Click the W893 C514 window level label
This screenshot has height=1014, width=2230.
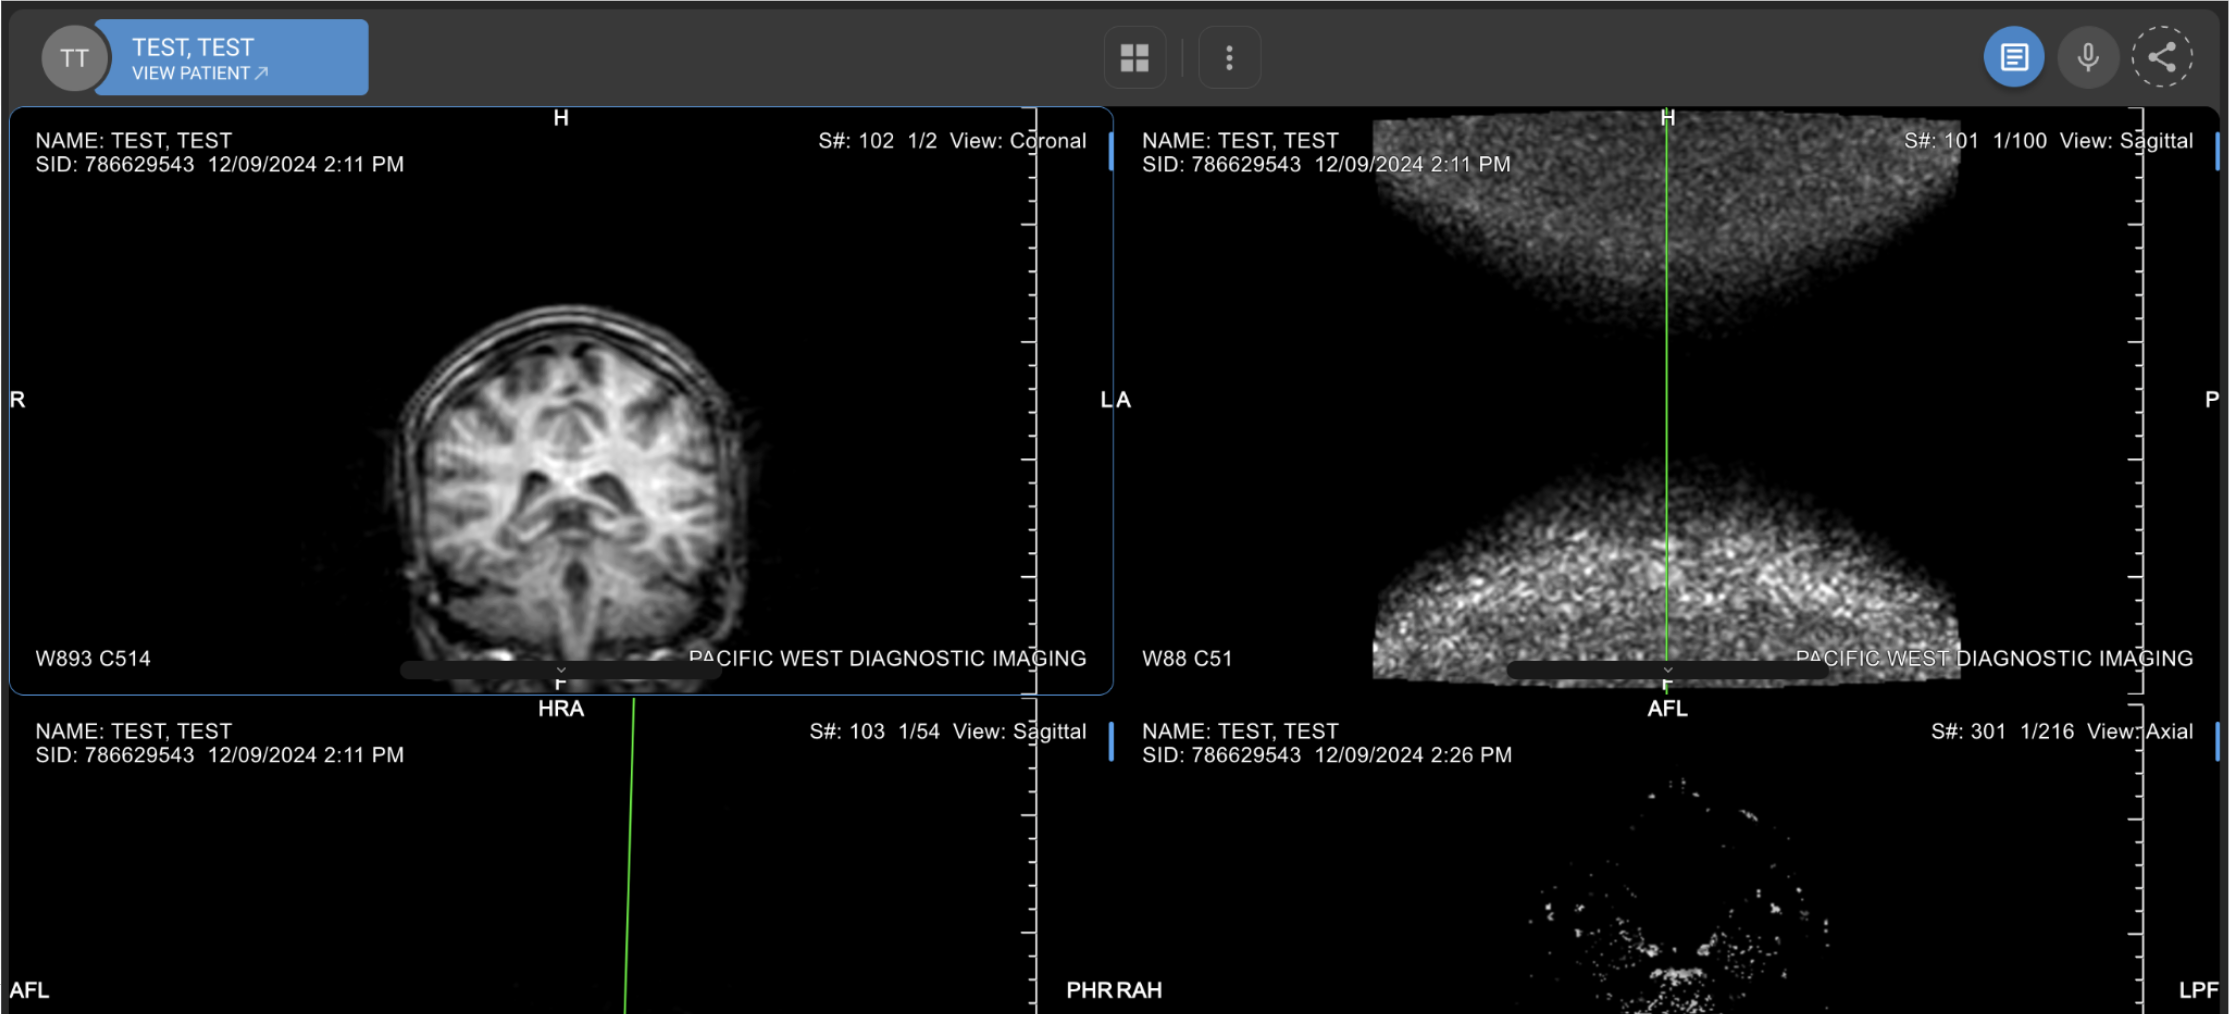pos(93,659)
